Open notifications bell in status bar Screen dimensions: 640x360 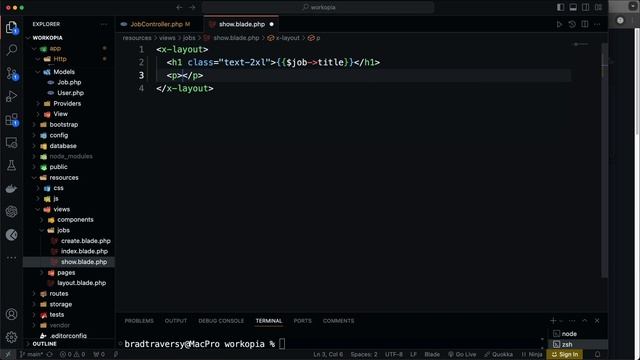click(x=598, y=354)
